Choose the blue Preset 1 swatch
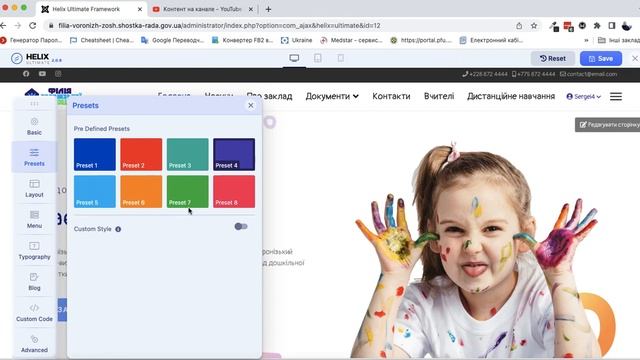This screenshot has width=640, height=360. pos(95,154)
